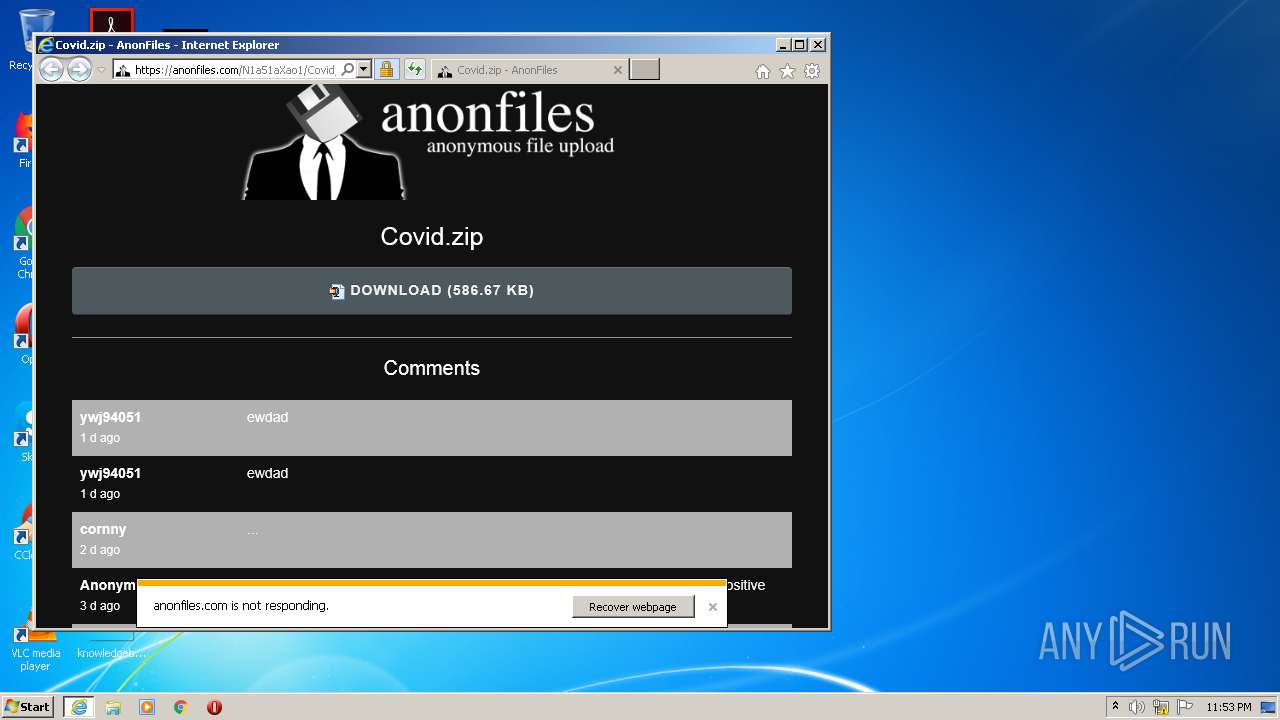Viewport: 1280px width, 720px height.
Task: Click the DOWNLOAD (586.67 KB) button
Action: click(x=432, y=291)
